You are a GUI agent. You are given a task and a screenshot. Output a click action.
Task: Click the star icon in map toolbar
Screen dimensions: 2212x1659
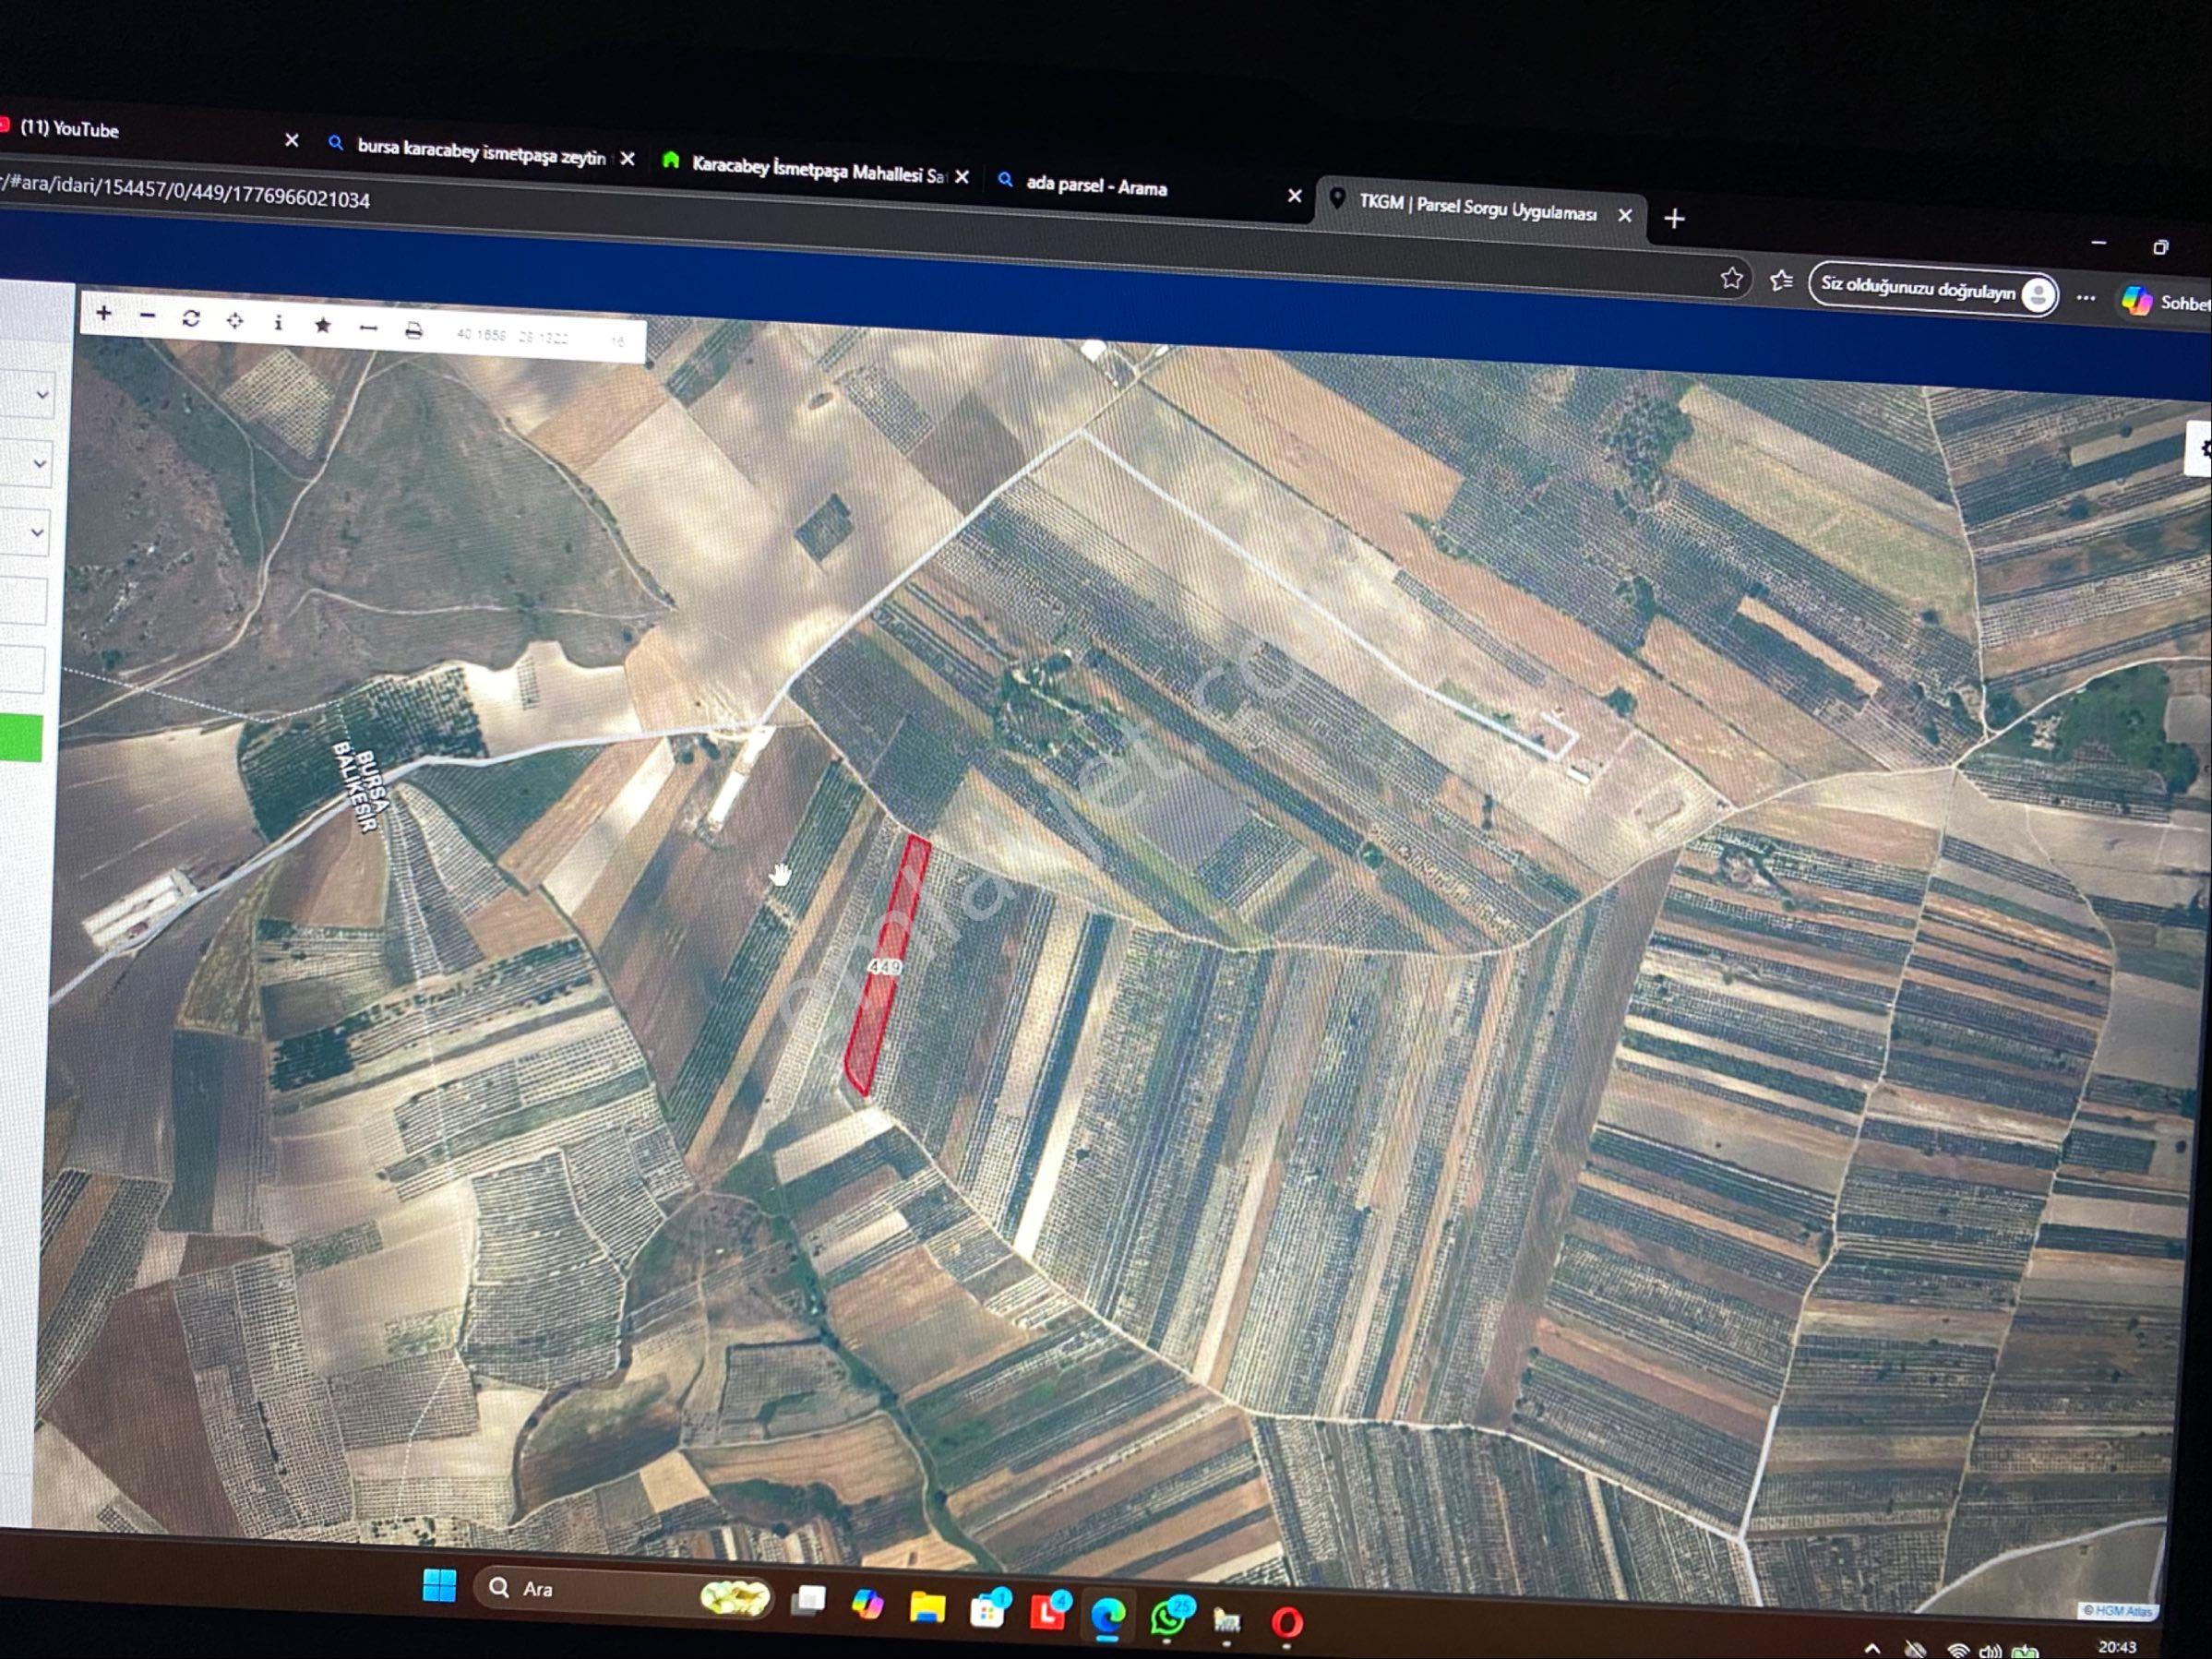point(322,325)
